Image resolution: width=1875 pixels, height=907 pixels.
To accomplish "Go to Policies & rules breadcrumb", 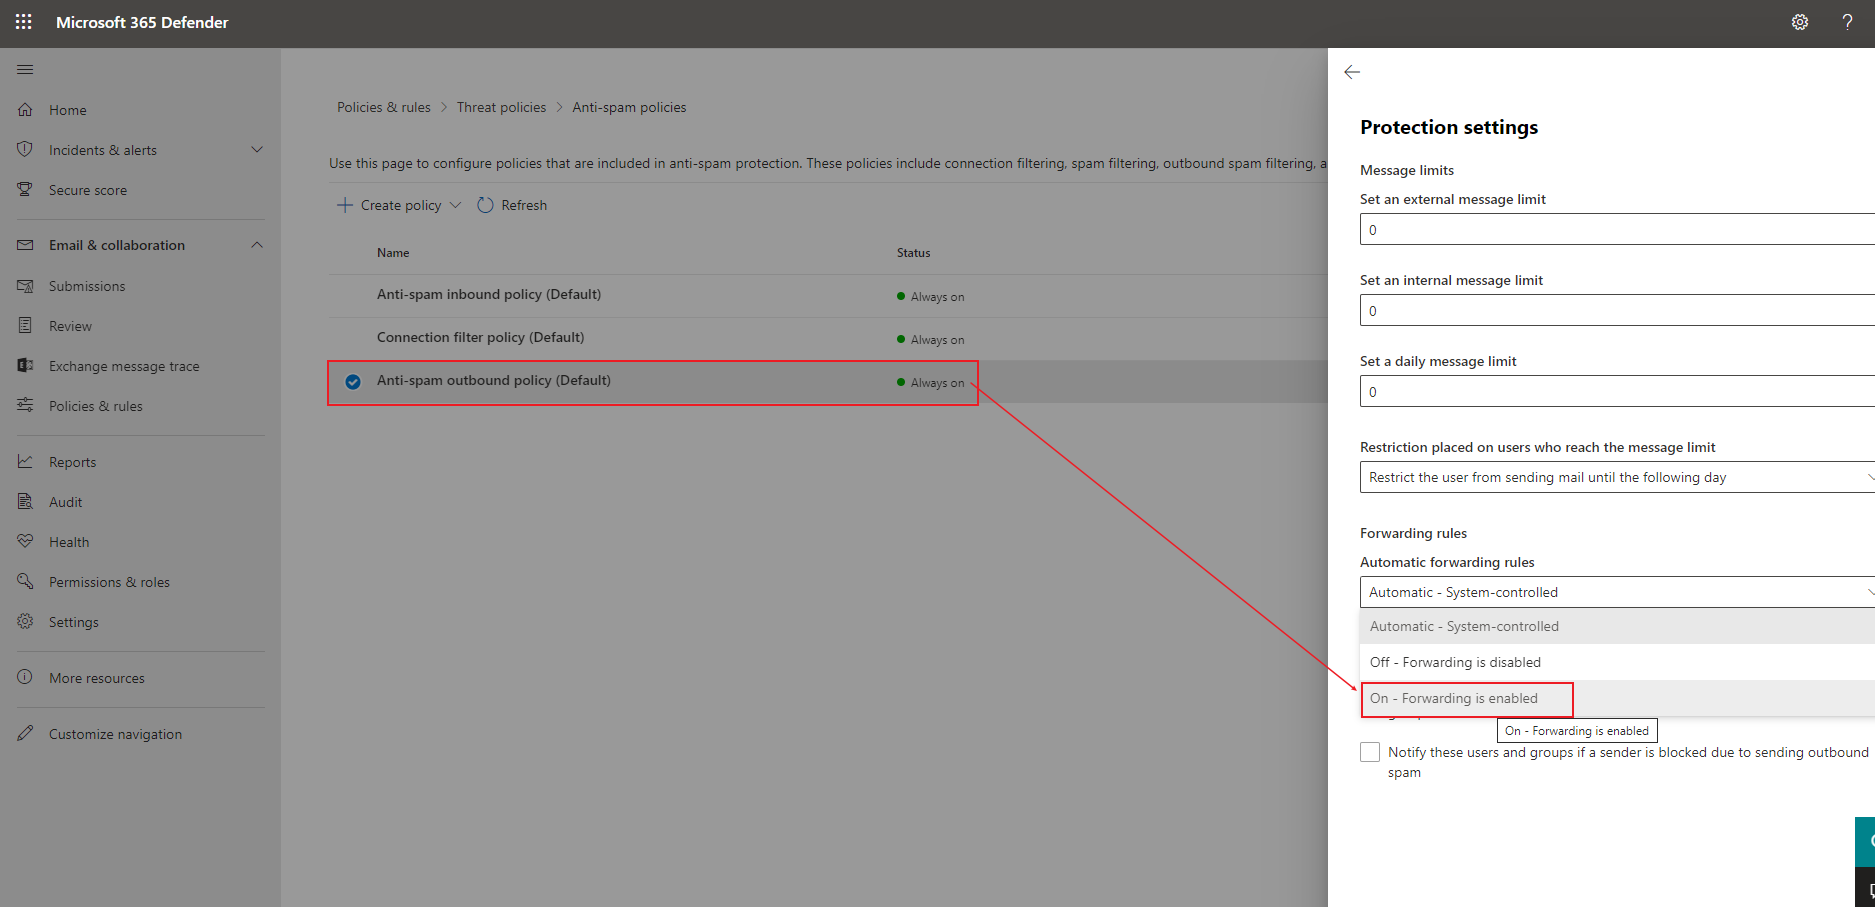I will coord(384,107).
